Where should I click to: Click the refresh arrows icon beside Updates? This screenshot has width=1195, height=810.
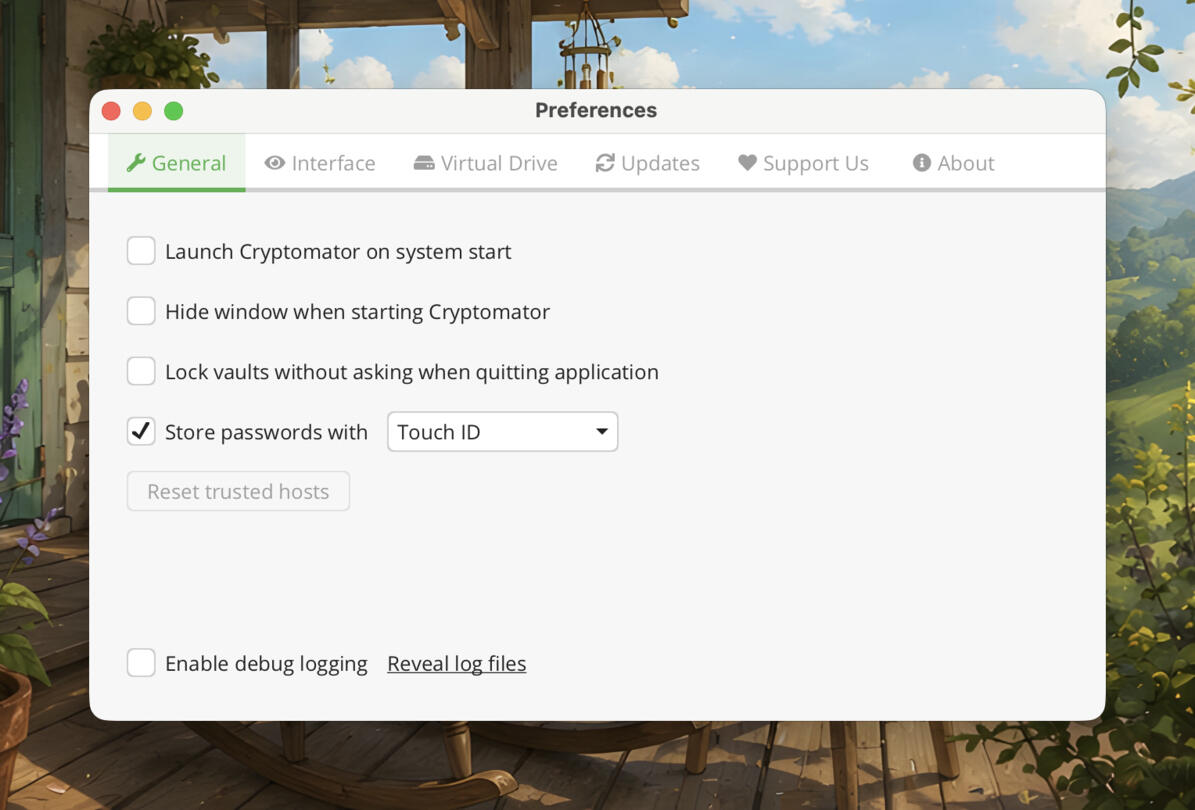(605, 163)
